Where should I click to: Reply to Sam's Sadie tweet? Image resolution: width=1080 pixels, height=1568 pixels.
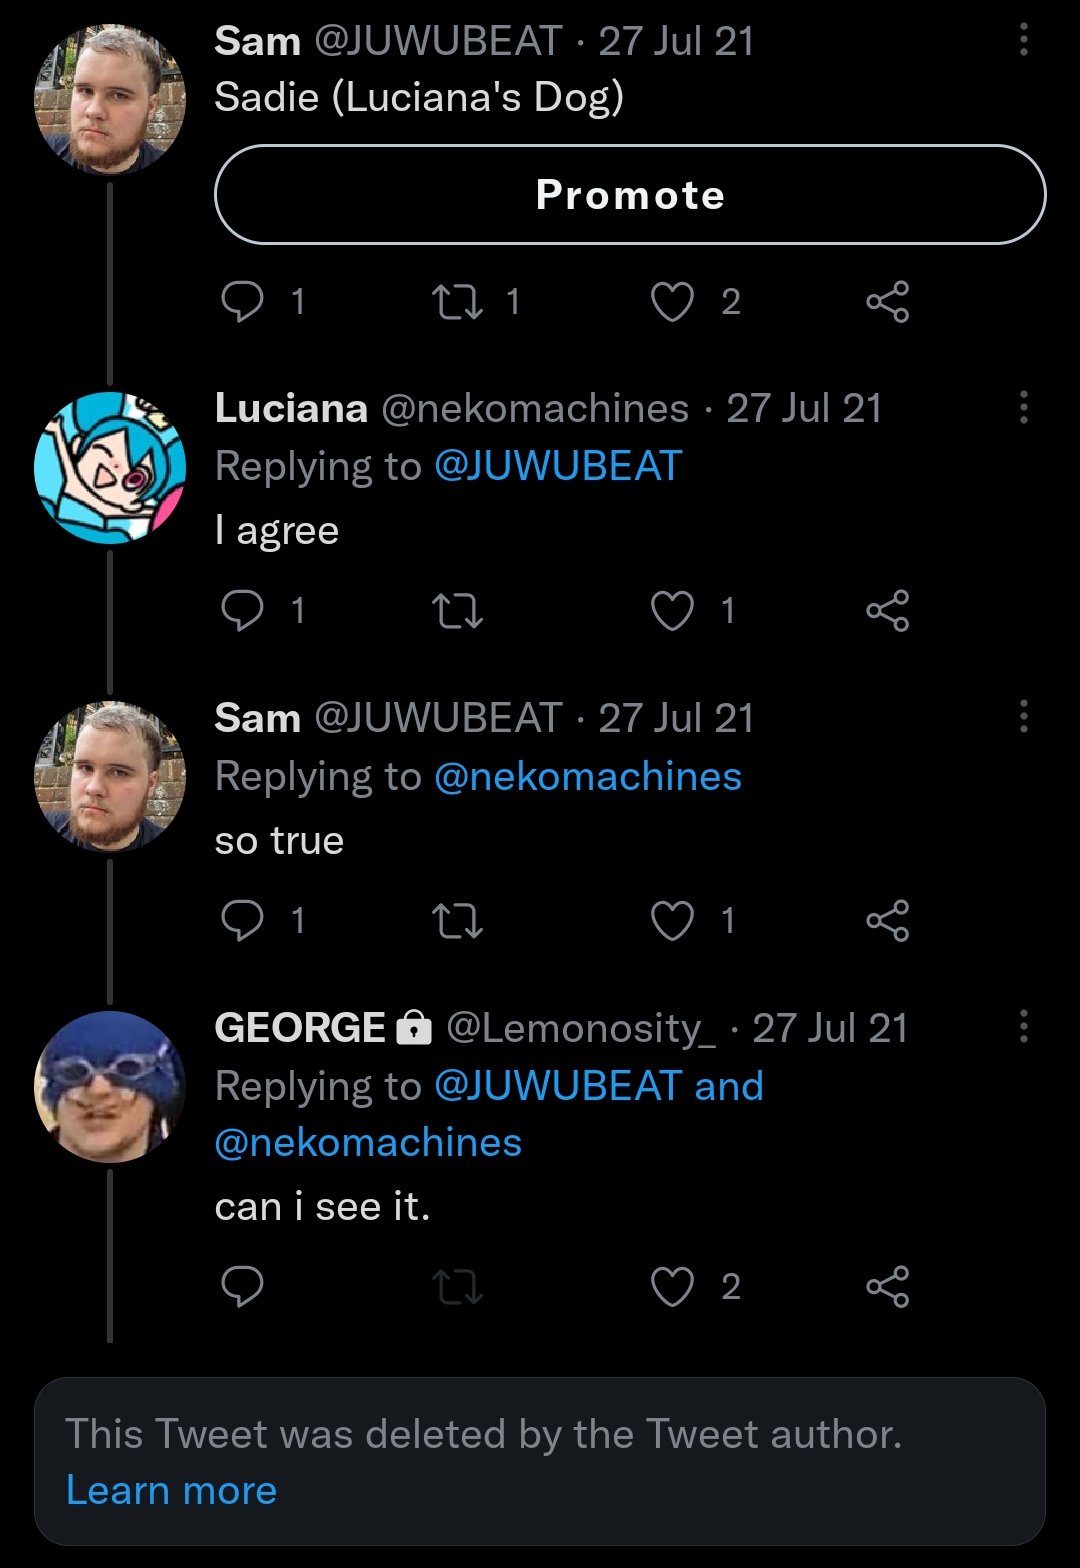[x=242, y=301]
